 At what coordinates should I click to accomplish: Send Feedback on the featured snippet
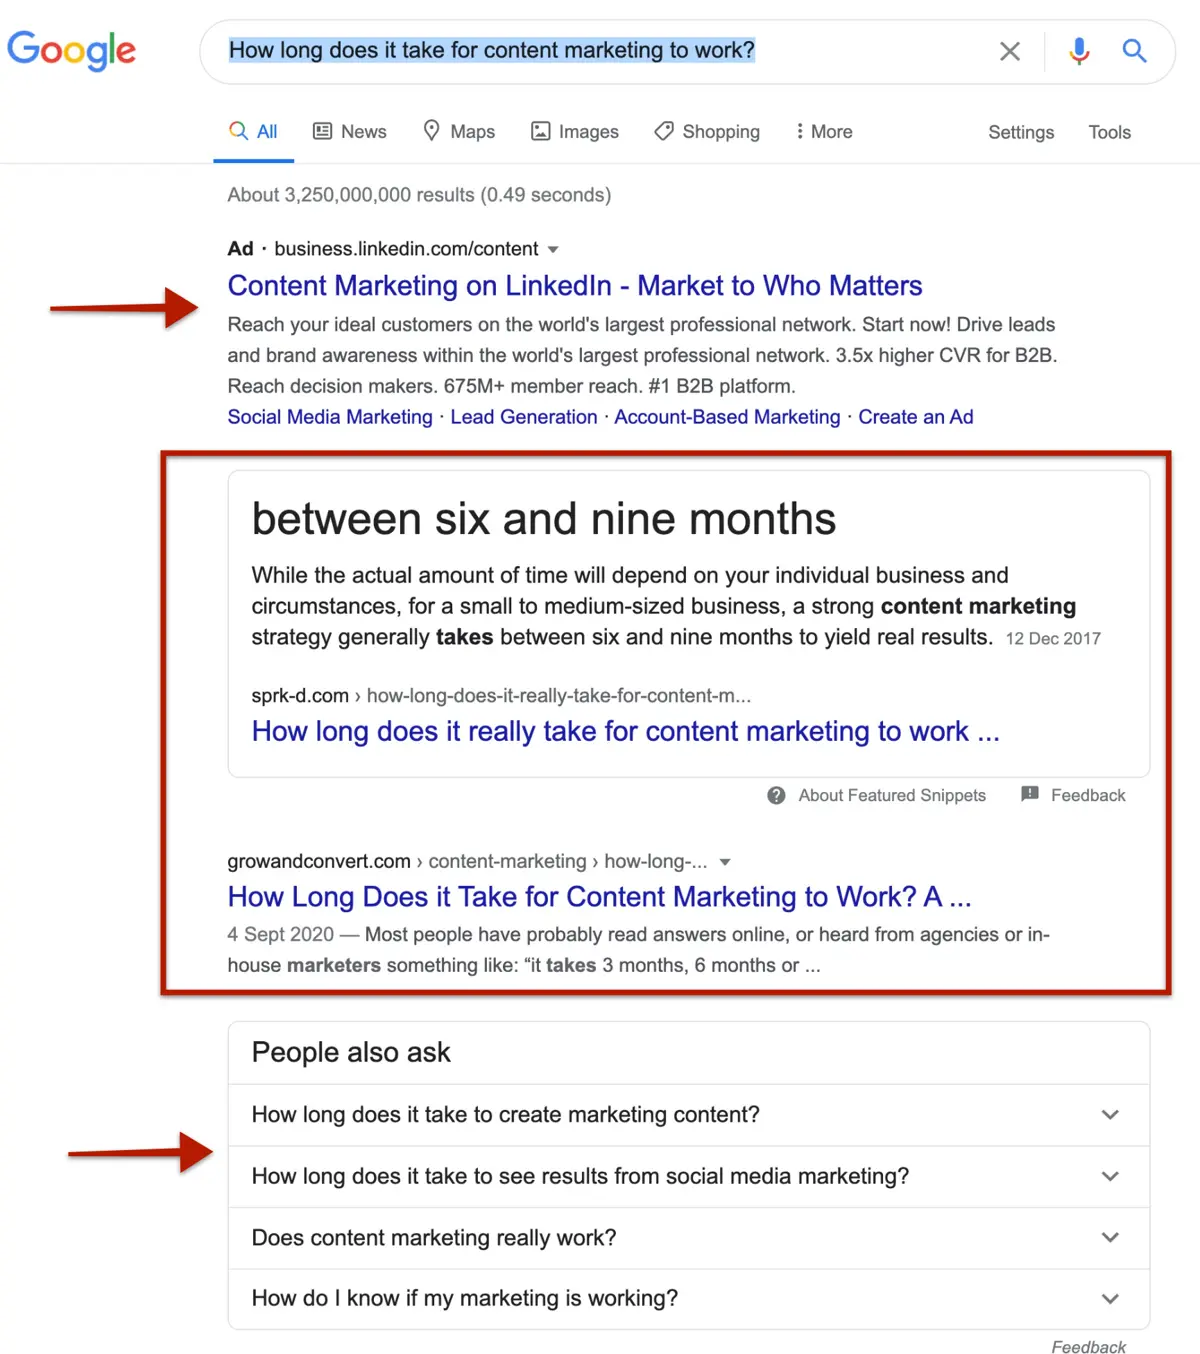[x=1088, y=795]
